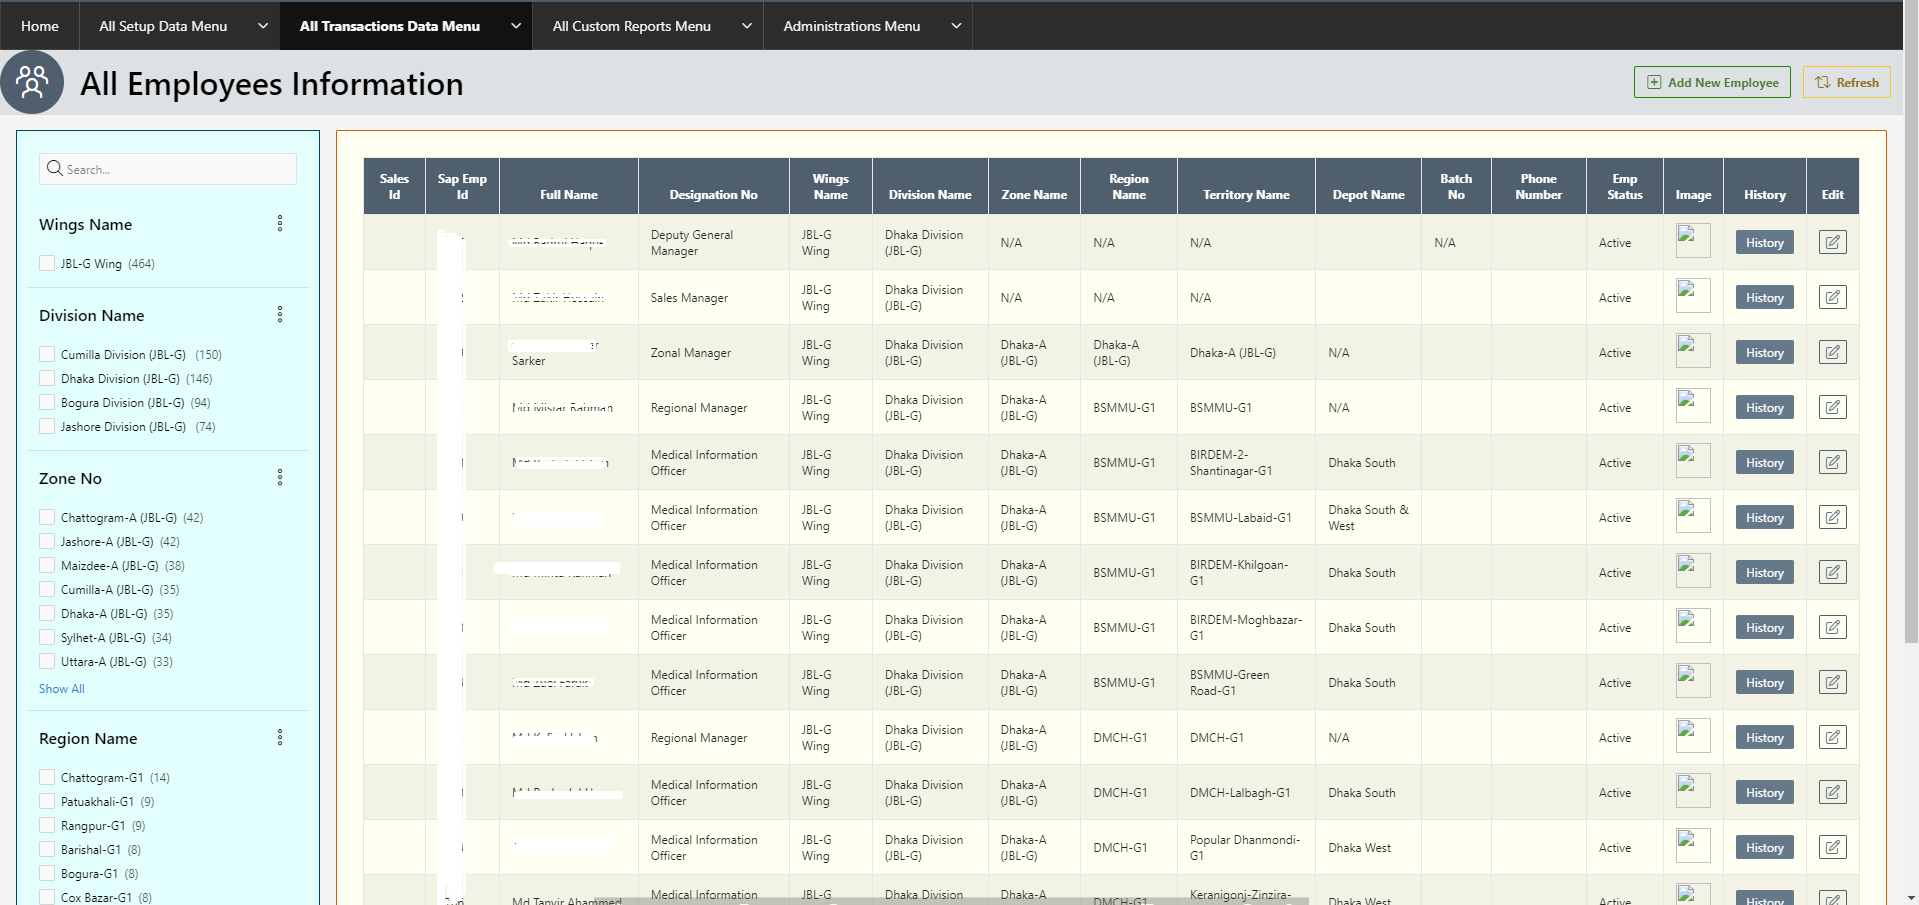Edit the BIRDEM-2-Shantinagar-G1 row
The width and height of the screenshot is (1919, 905).
tap(1832, 462)
